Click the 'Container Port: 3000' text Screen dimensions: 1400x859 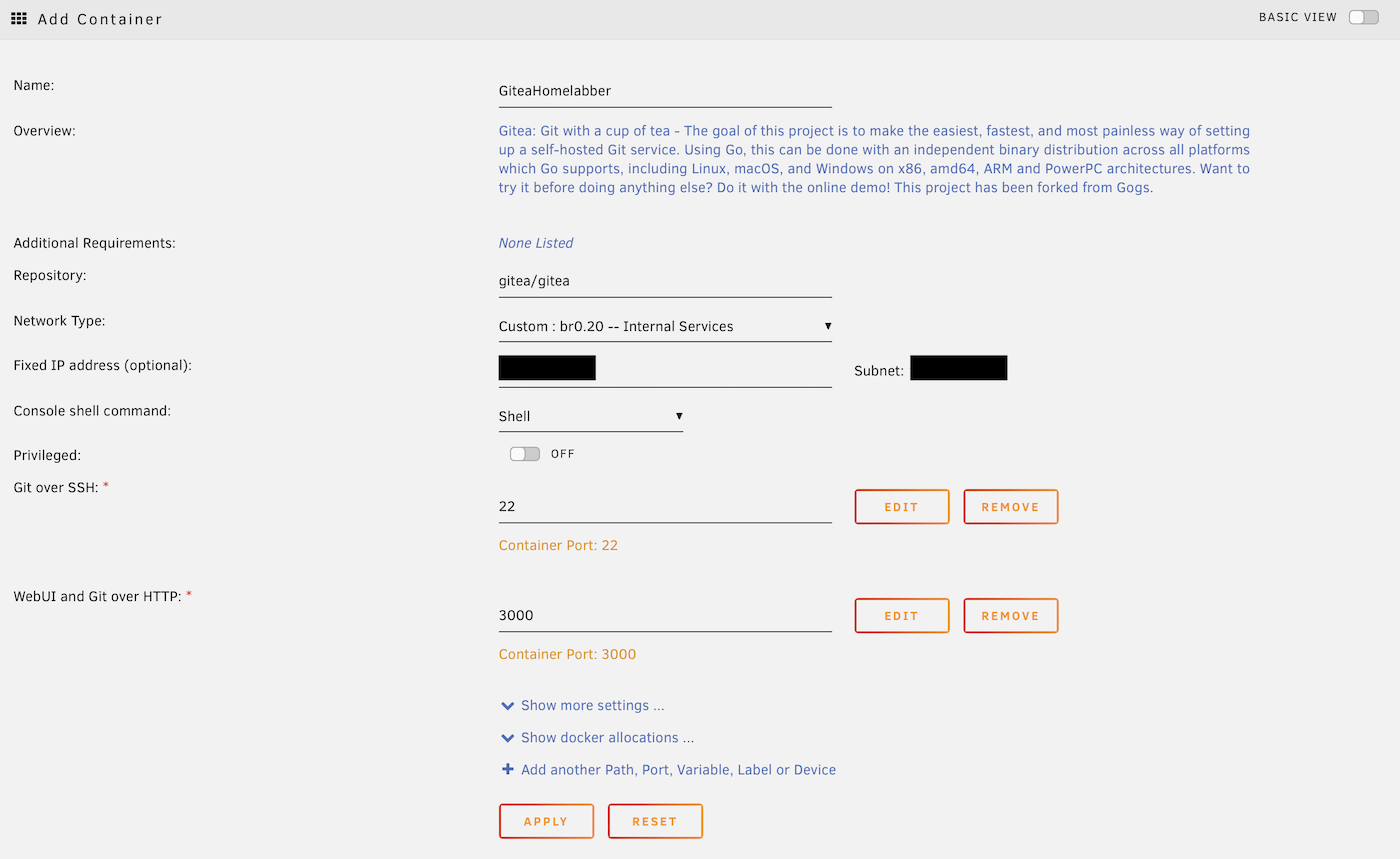(567, 654)
